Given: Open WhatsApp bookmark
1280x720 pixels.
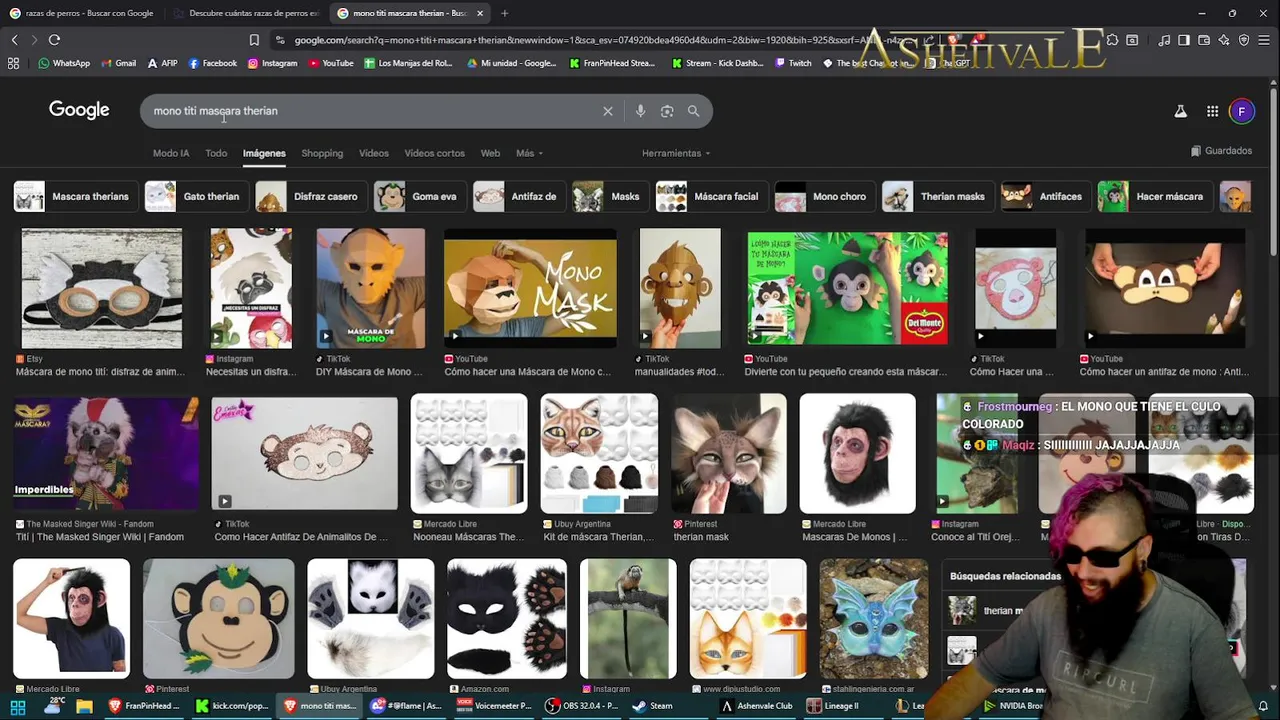Looking at the screenshot, I should 64,63.
